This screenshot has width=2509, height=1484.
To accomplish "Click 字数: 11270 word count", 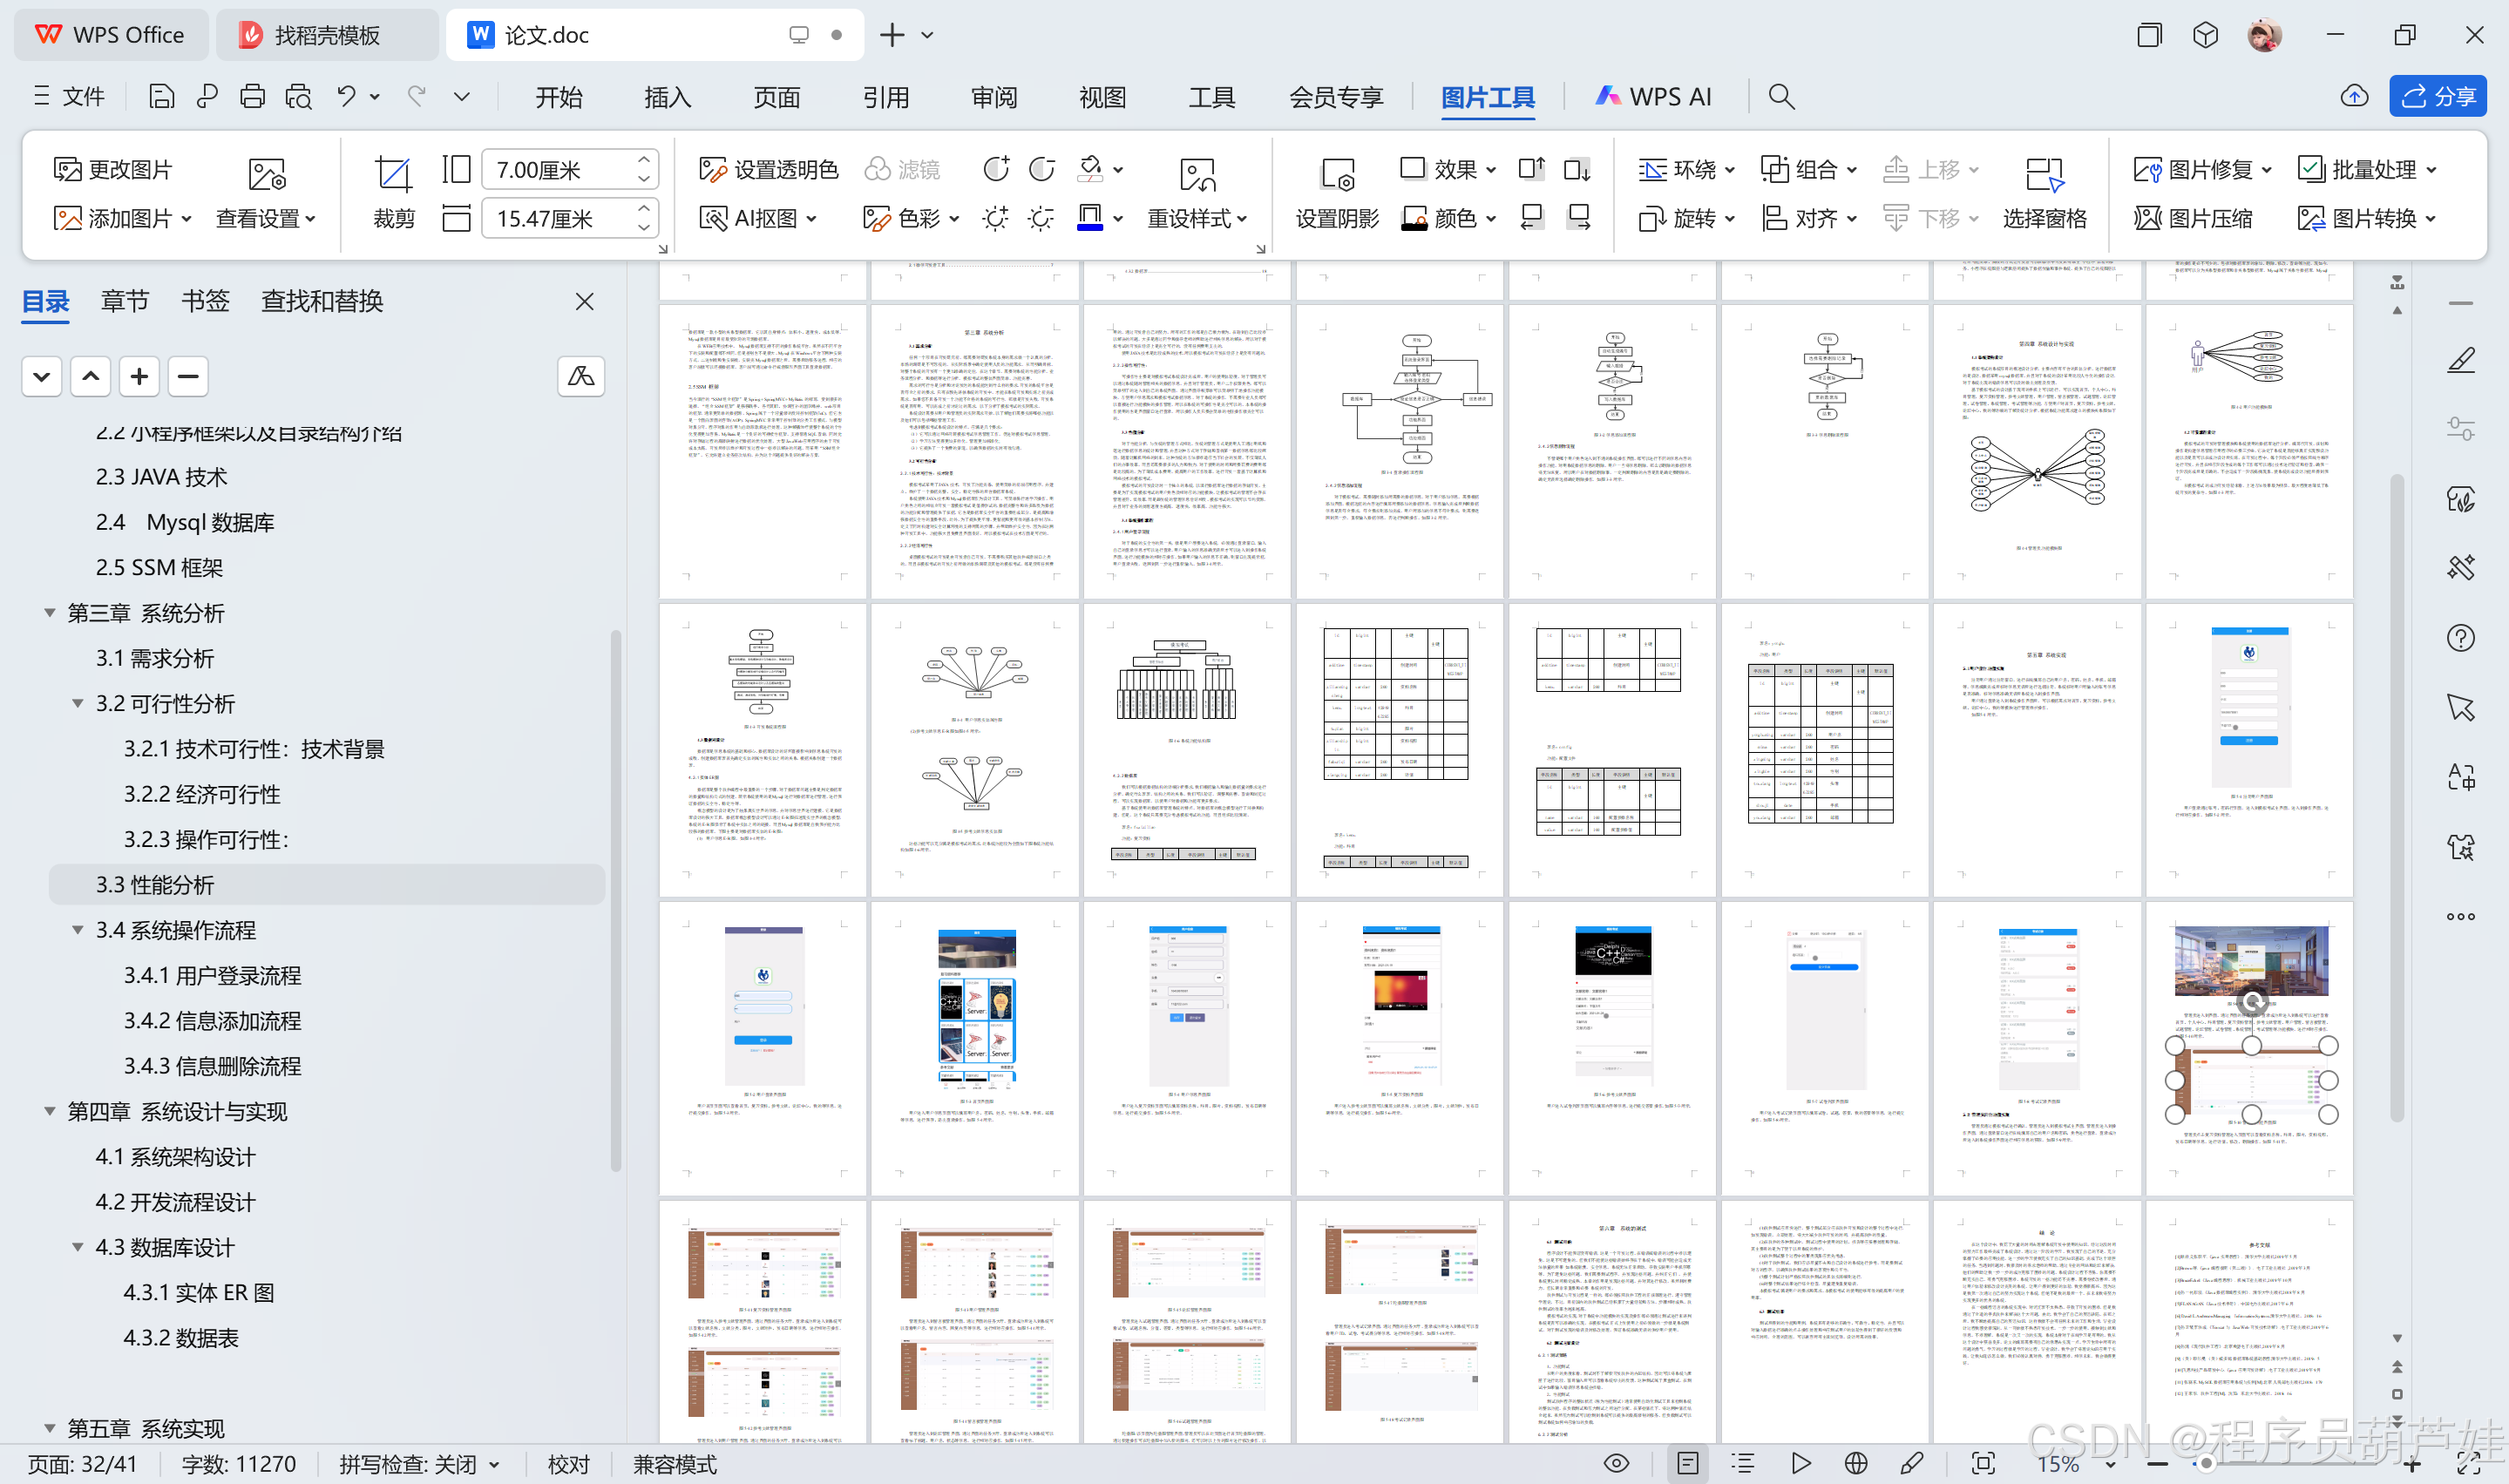I will pyautogui.click(x=239, y=1464).
